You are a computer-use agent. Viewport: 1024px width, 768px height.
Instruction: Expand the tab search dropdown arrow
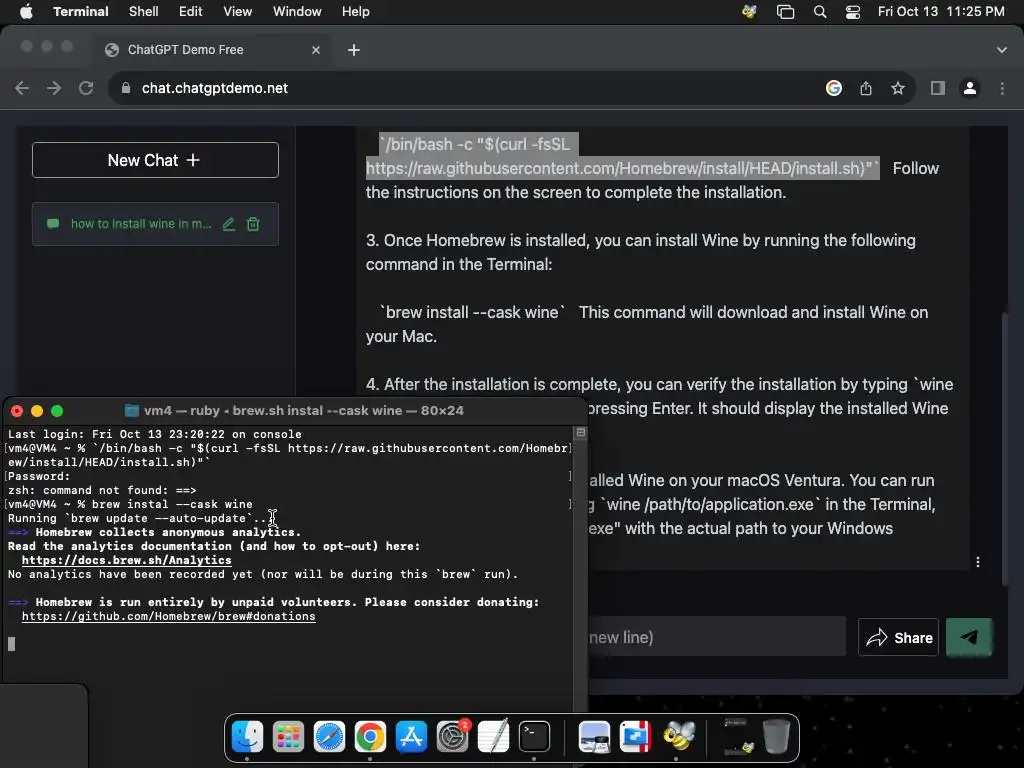(x=1002, y=50)
